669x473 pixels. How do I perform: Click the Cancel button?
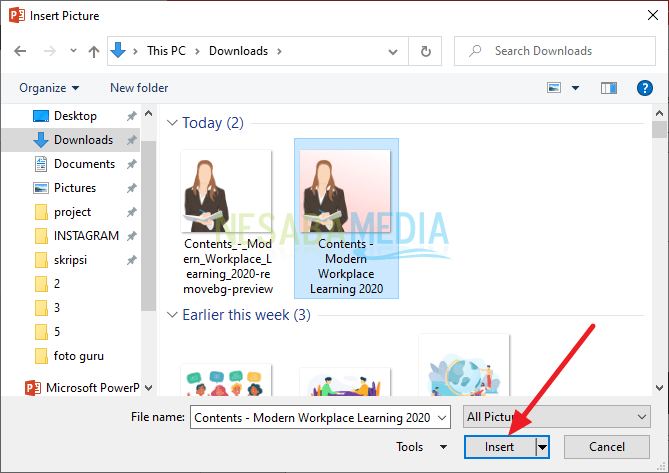(x=607, y=447)
